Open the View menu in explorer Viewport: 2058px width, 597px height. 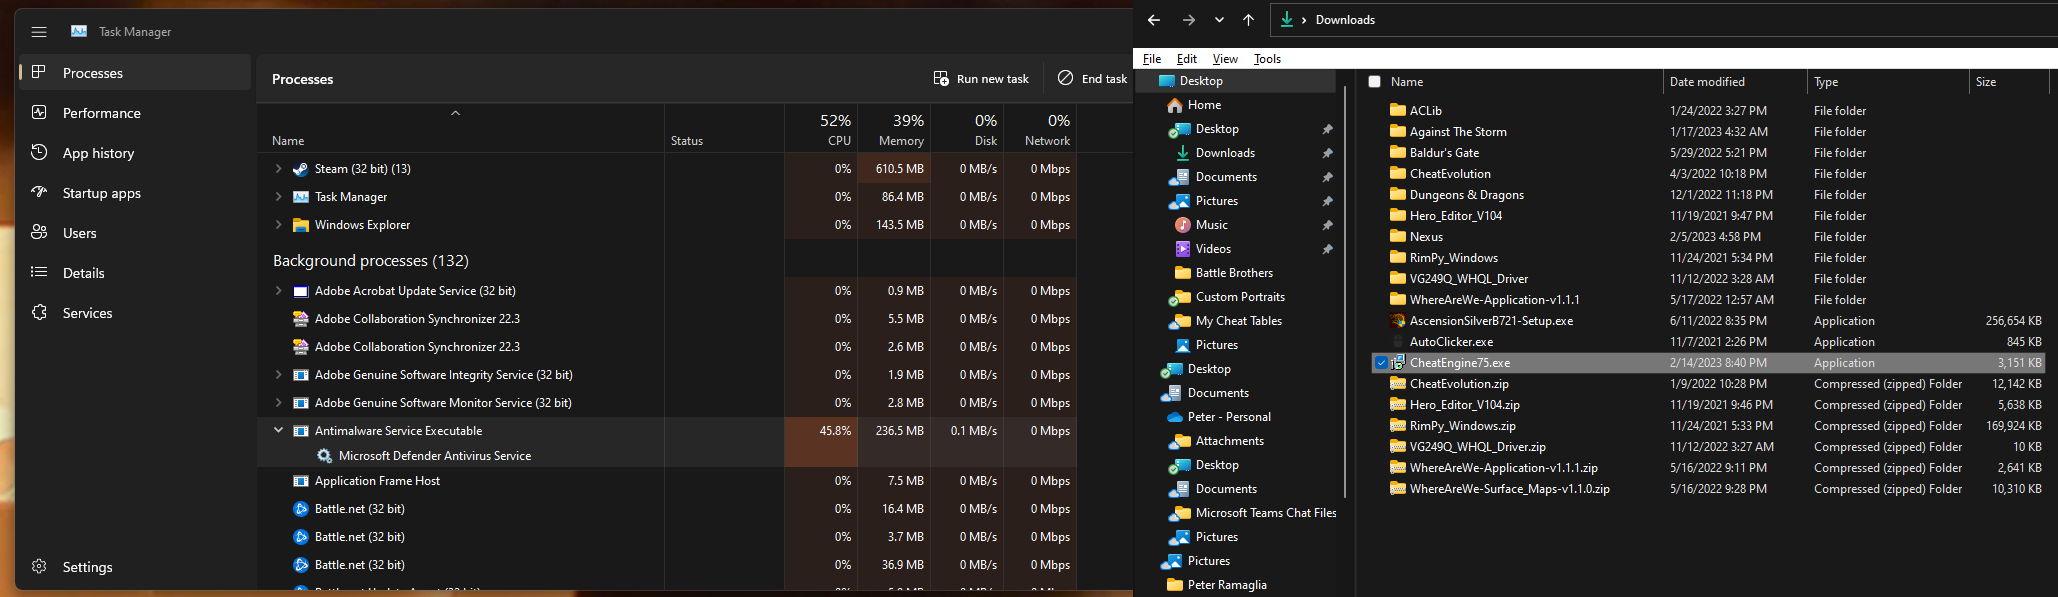(x=1225, y=59)
